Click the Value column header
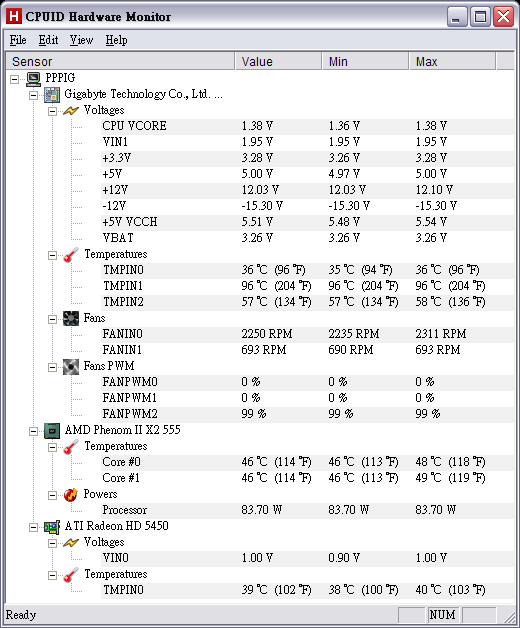The image size is (520, 628). pyautogui.click(x=279, y=61)
